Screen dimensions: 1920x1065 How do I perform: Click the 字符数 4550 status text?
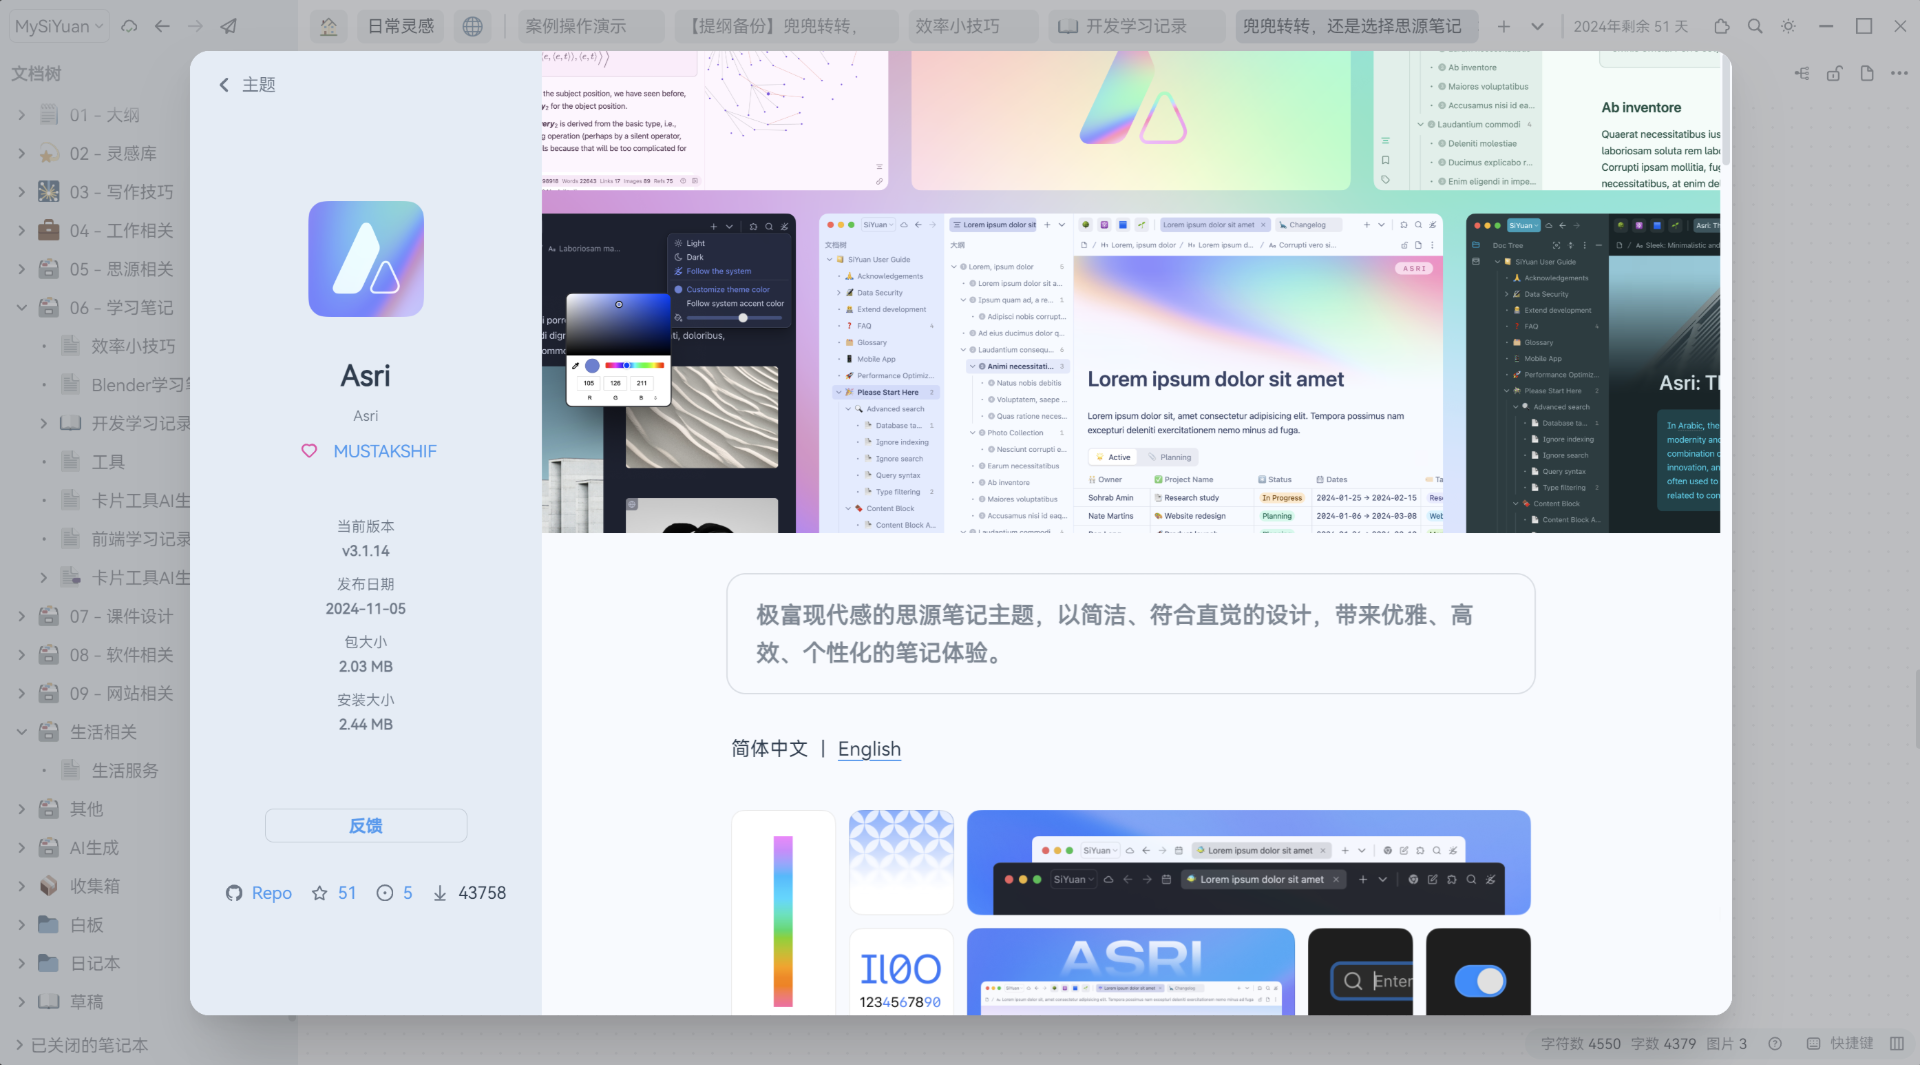click(1580, 1043)
